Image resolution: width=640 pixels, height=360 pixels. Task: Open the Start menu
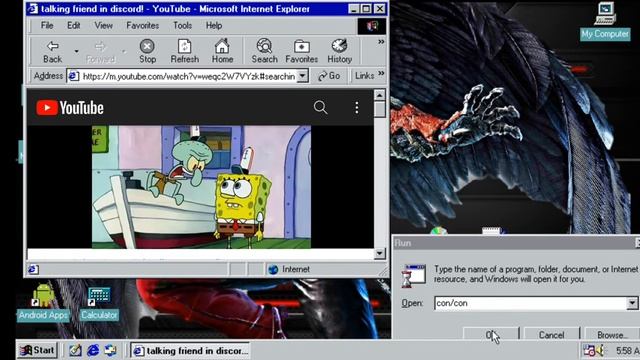pyautogui.click(x=37, y=350)
